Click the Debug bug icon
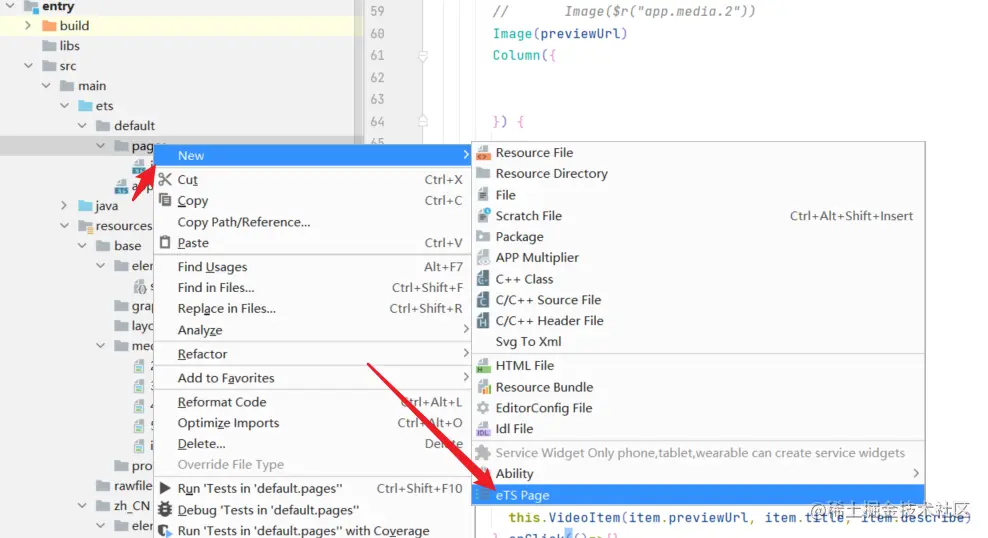Image resolution: width=988 pixels, height=538 pixels. pyautogui.click(x=165, y=509)
